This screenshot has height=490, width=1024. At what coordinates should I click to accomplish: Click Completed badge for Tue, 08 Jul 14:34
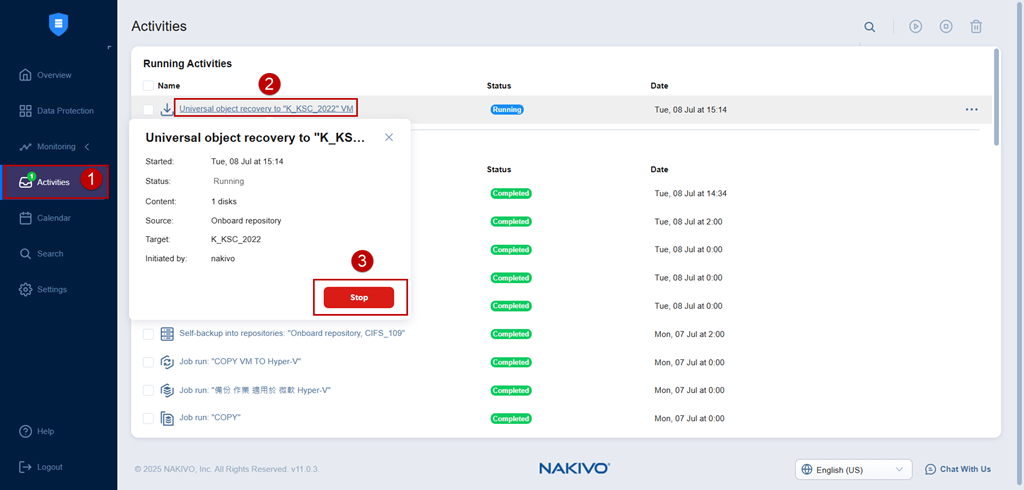tap(511, 193)
